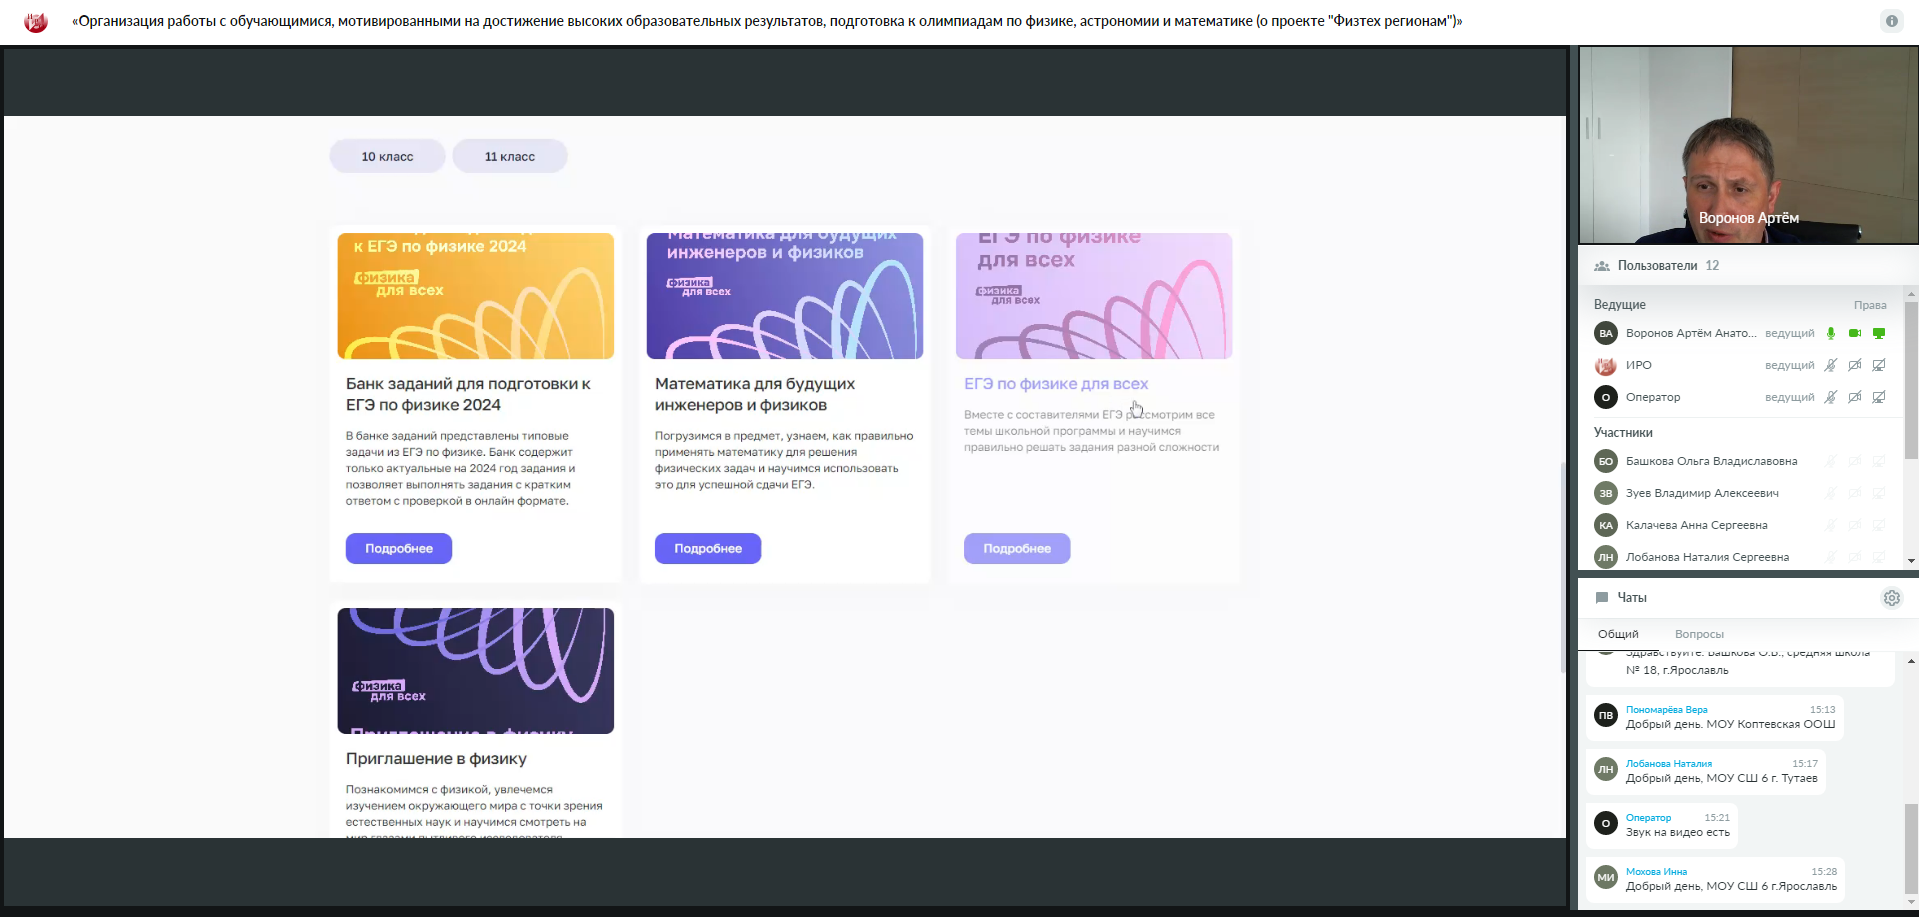Click БО avatar of Башкова Ольга
1919x917 pixels.
[1606, 462]
